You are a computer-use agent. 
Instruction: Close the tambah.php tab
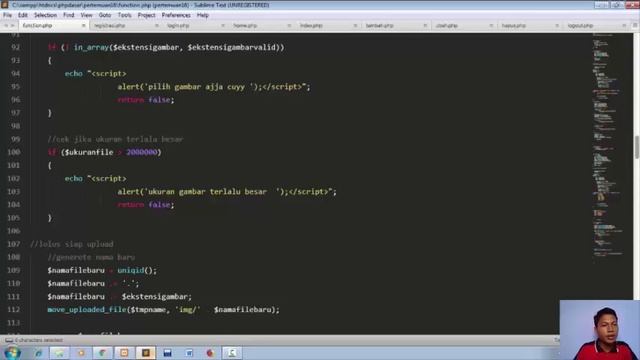click(x=425, y=26)
